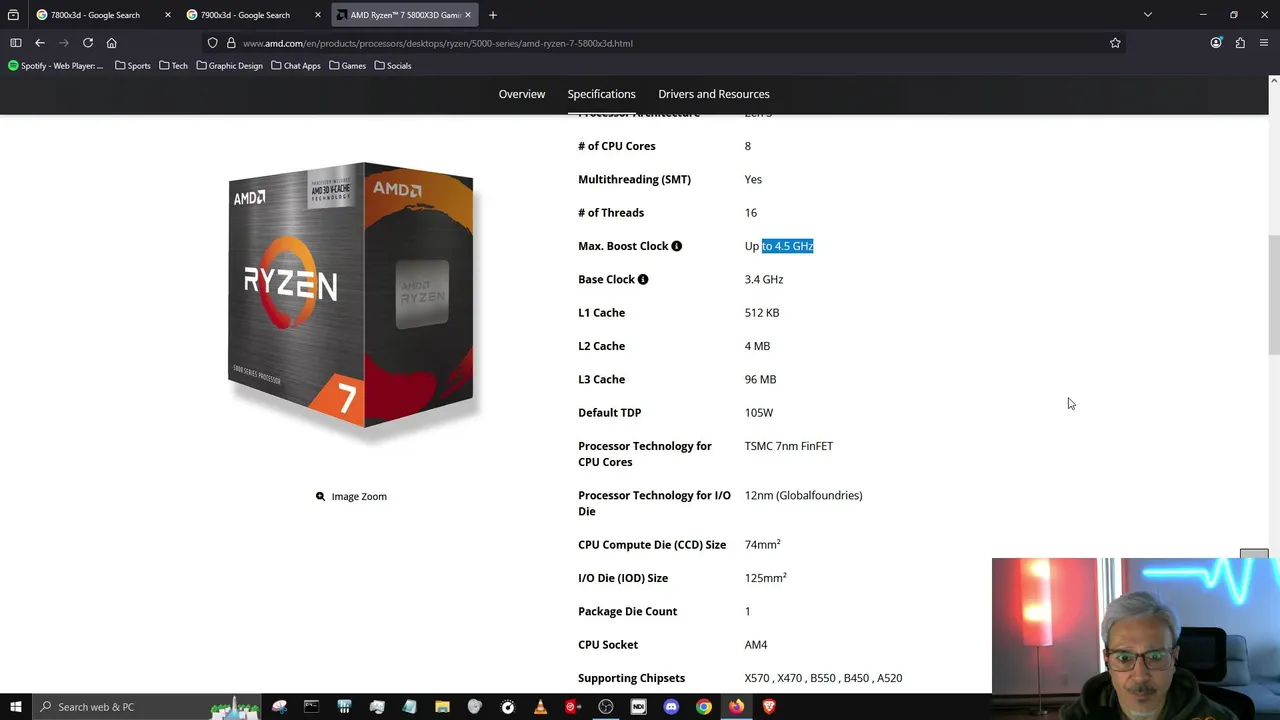Open the list all tabs dropdown
The width and height of the screenshot is (1280, 720).
pyautogui.click(x=1148, y=15)
